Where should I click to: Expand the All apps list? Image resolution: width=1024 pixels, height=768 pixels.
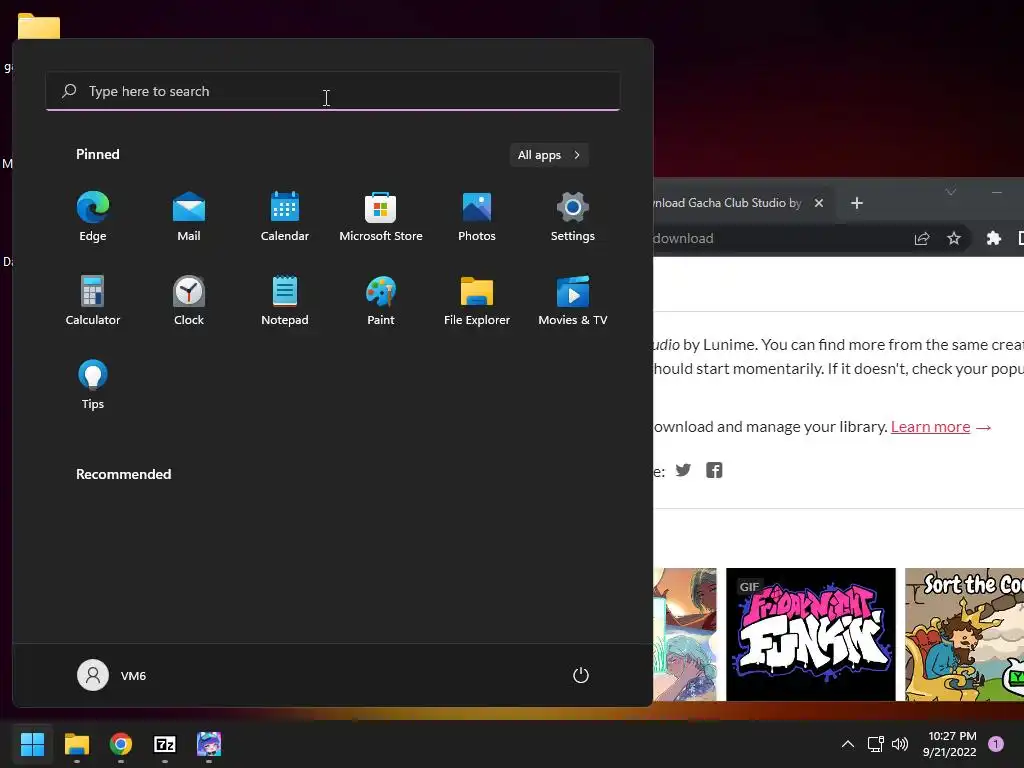(x=549, y=155)
